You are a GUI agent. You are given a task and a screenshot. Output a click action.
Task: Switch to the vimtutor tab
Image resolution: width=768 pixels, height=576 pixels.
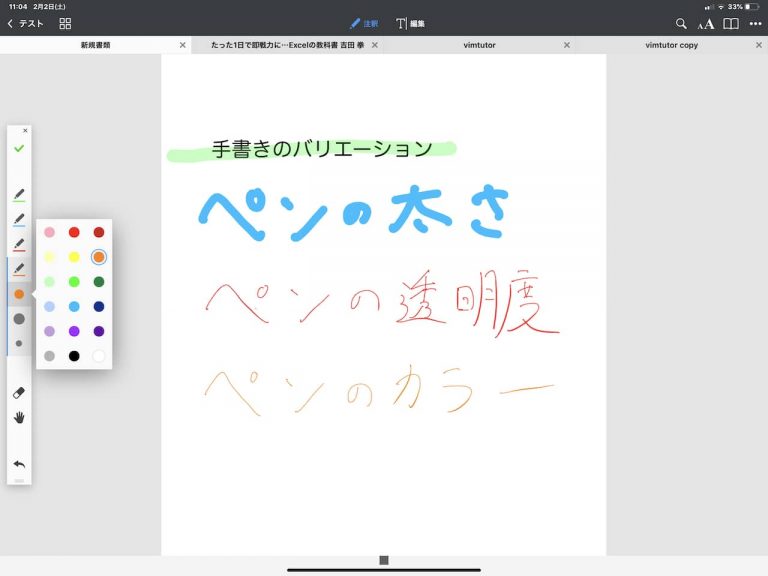[479, 45]
